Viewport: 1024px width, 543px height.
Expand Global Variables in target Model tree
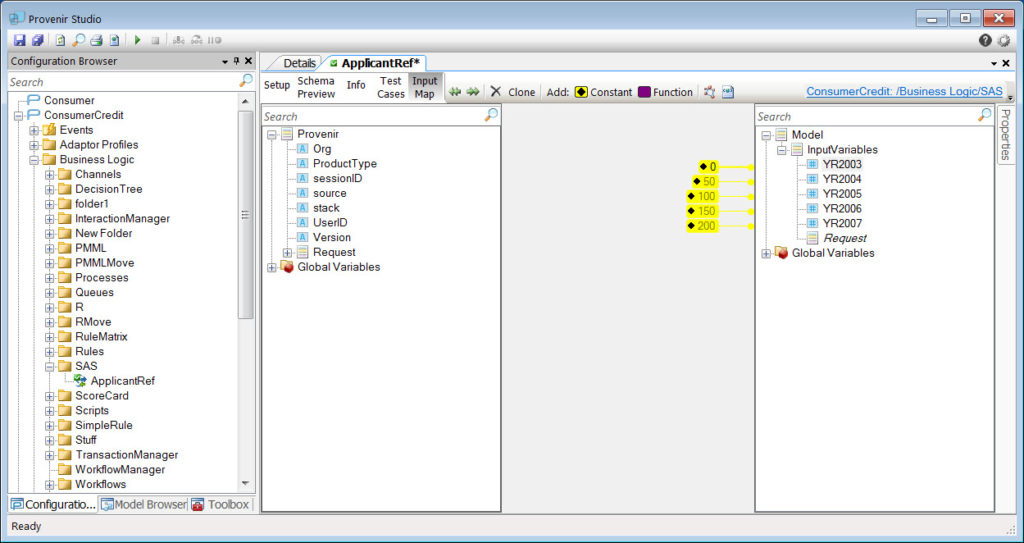point(766,253)
